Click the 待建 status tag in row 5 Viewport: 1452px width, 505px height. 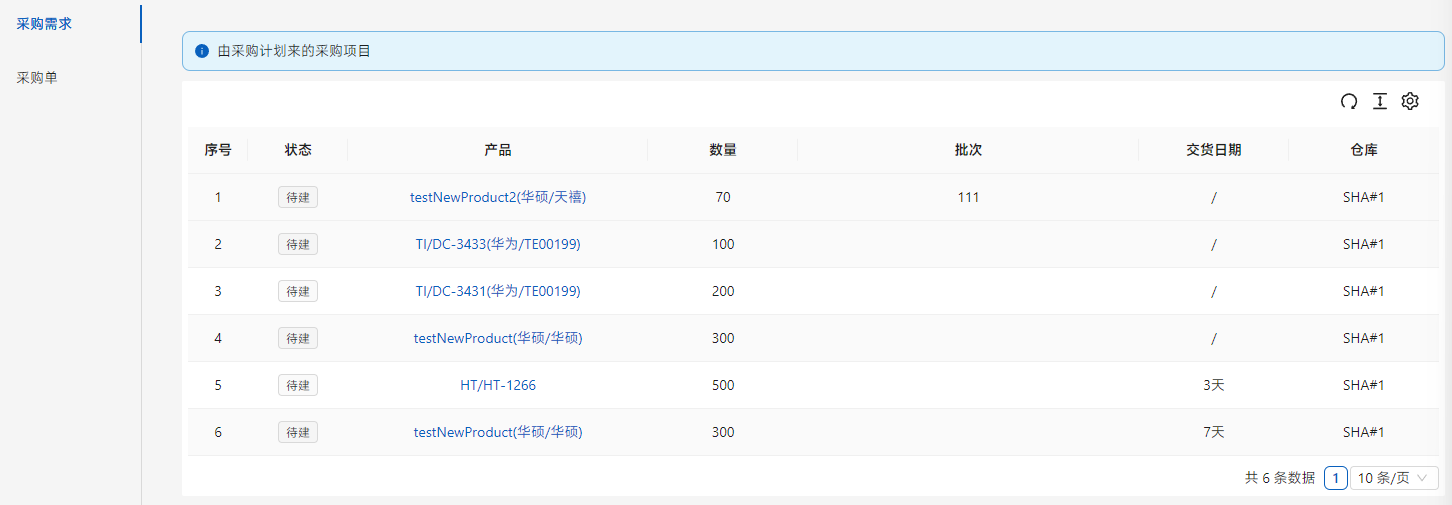point(298,385)
